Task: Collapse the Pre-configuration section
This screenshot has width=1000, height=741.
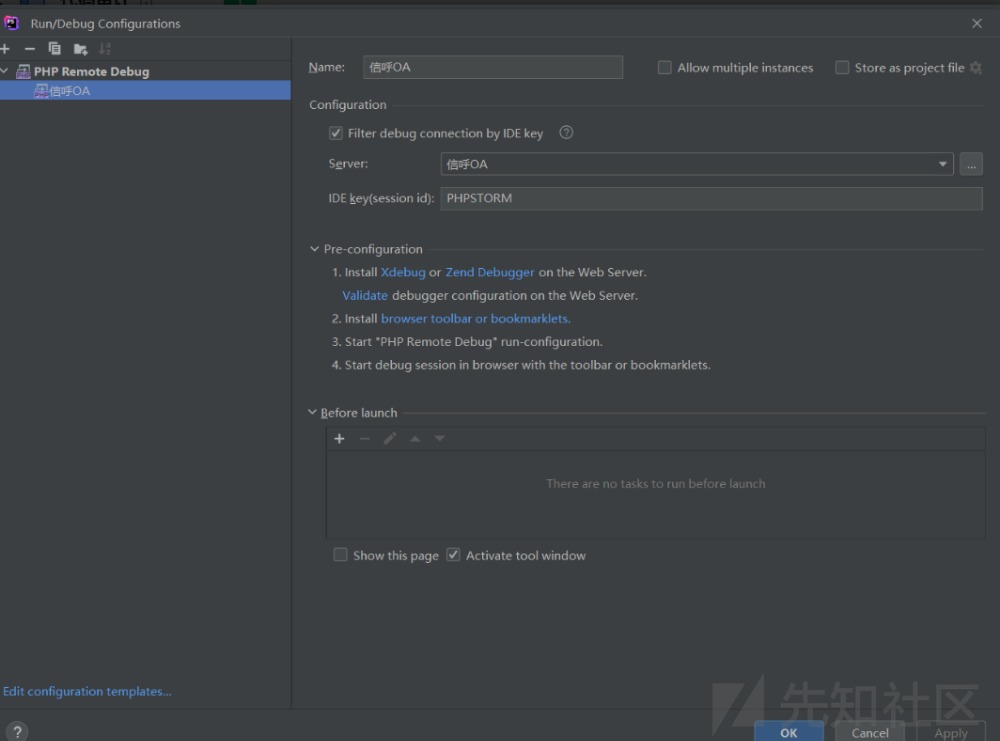Action: (314, 250)
